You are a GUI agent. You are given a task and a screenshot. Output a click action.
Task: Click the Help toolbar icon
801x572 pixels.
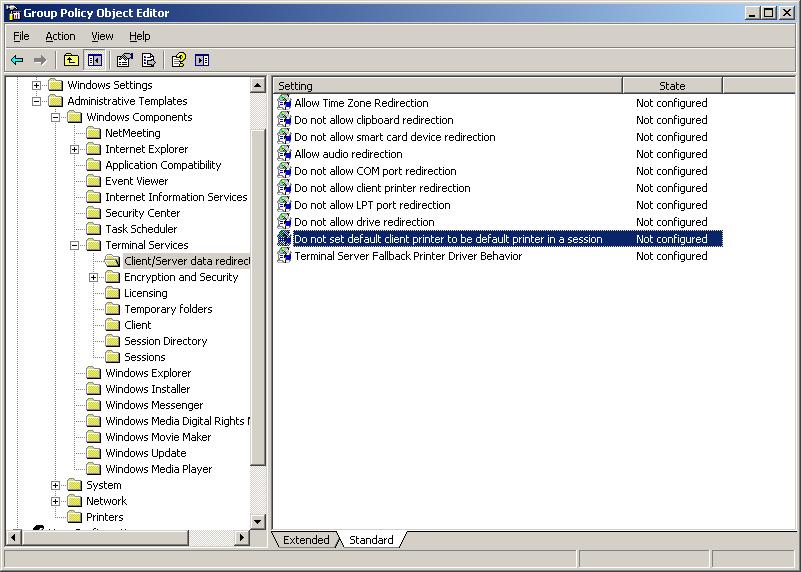pyautogui.click(x=178, y=60)
